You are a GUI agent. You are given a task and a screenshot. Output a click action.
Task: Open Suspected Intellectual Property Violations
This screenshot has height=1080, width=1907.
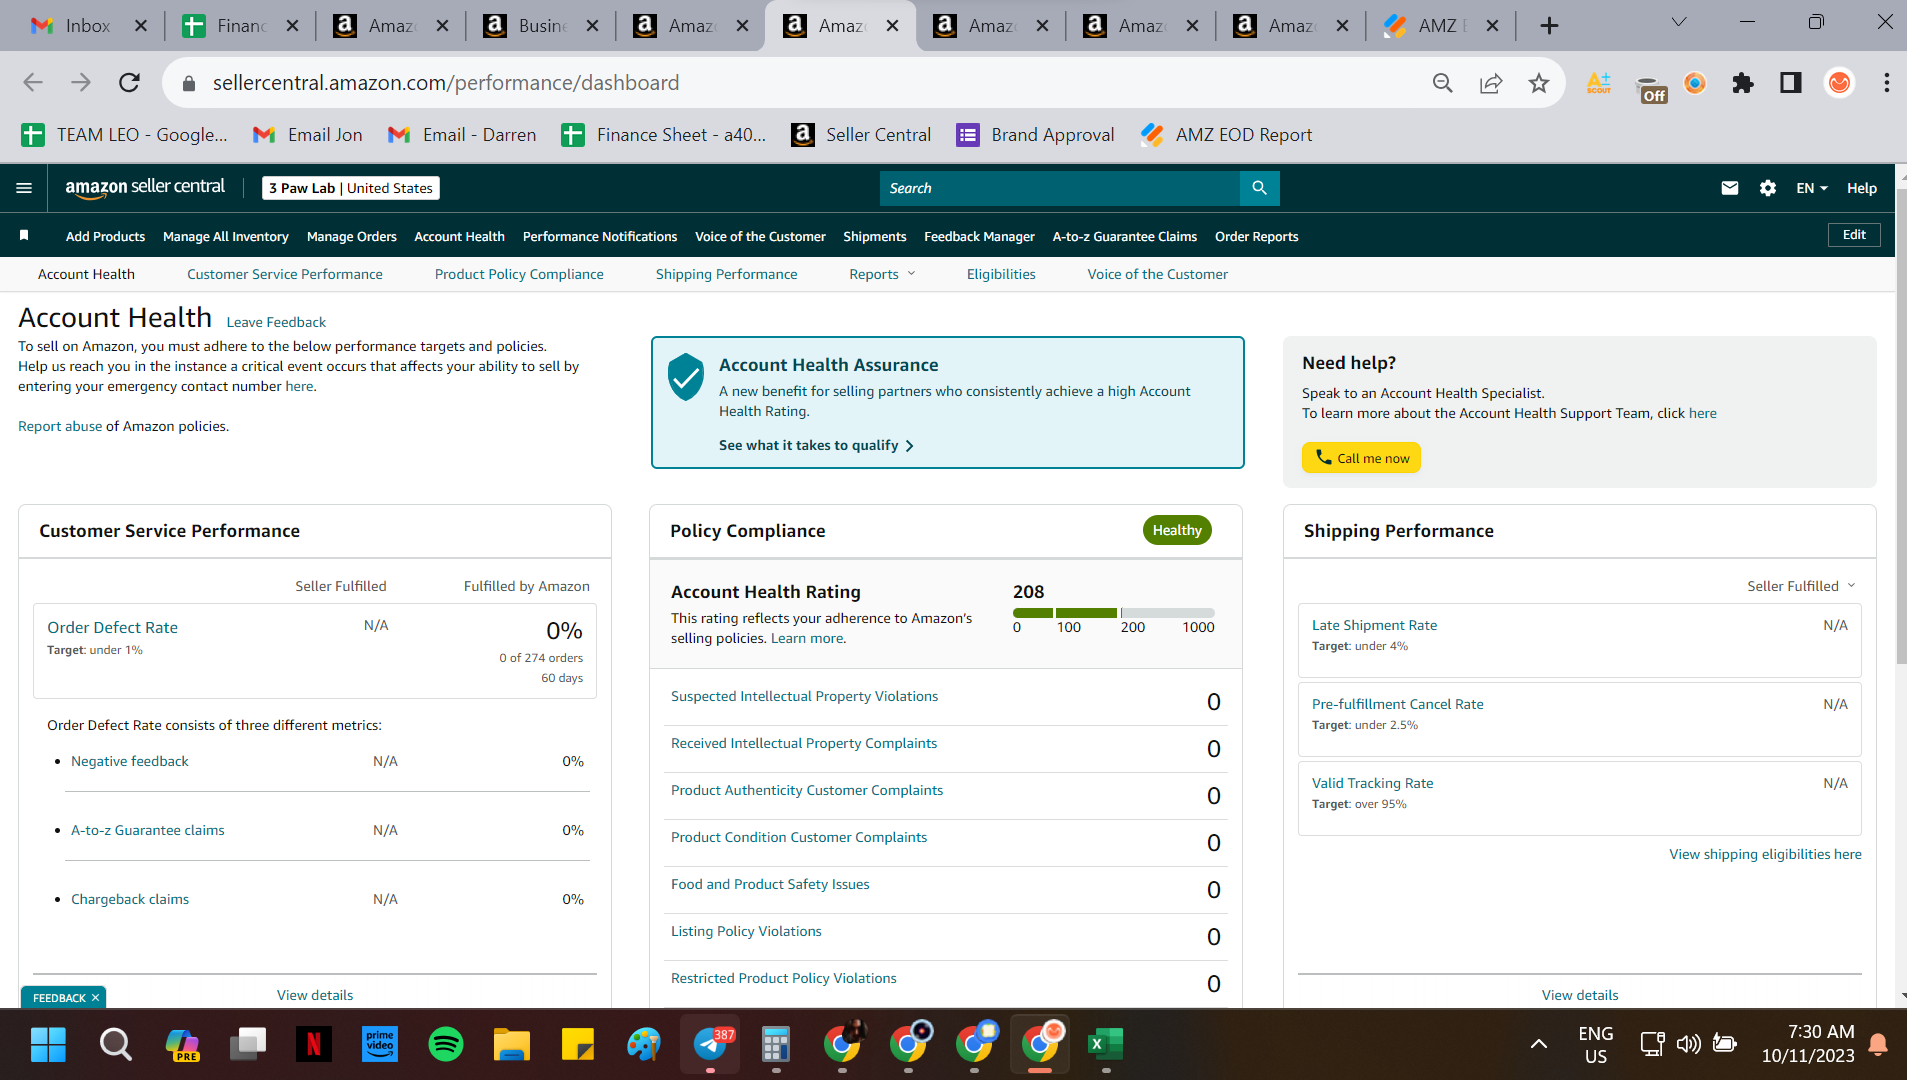804,696
